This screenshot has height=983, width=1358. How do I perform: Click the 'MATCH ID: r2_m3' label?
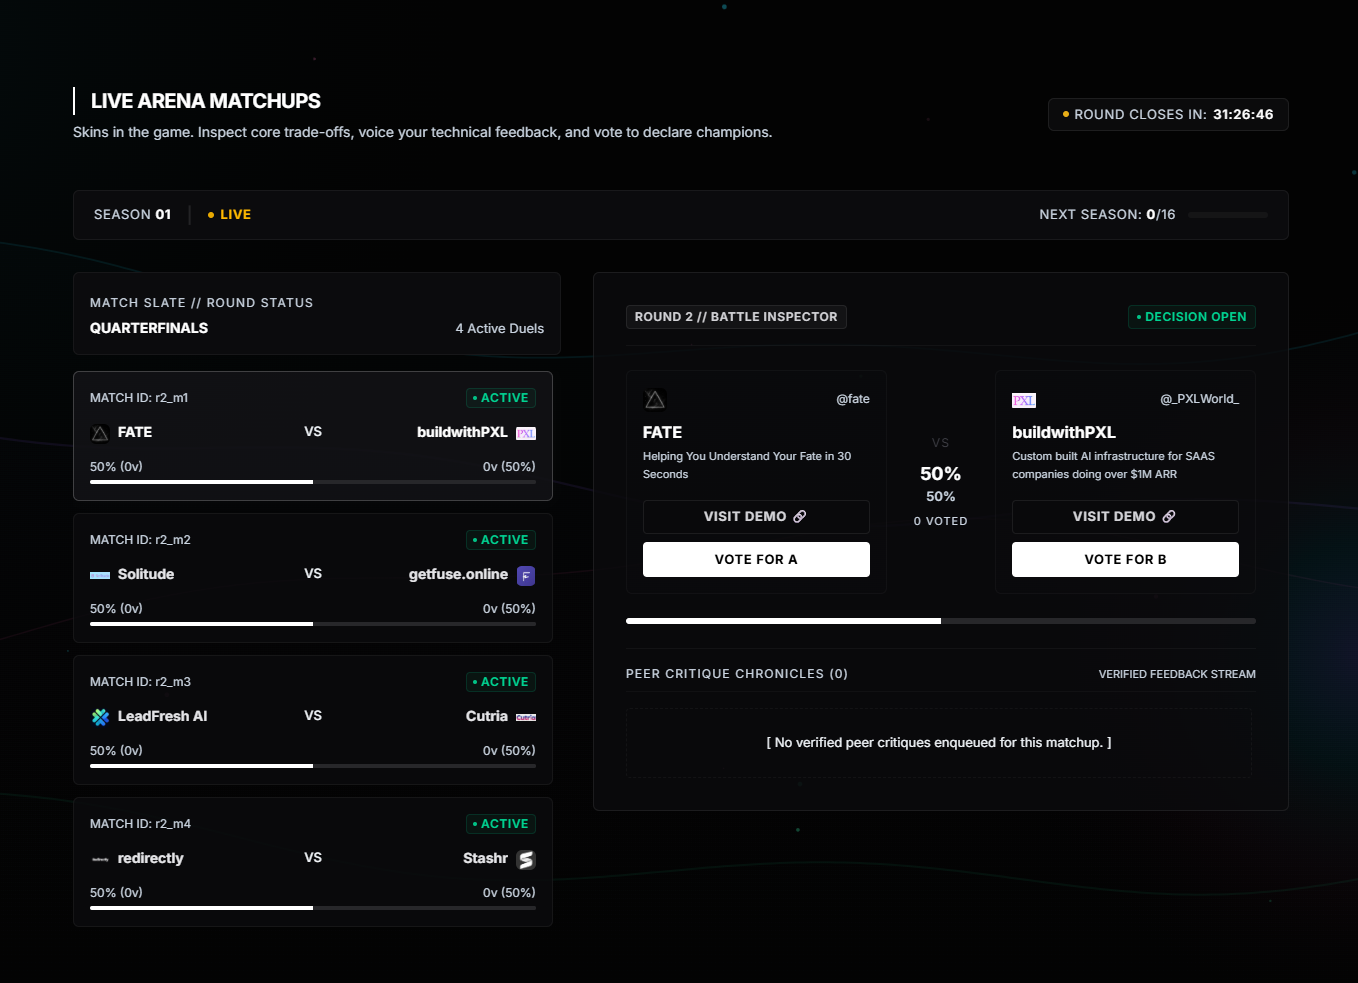point(140,682)
